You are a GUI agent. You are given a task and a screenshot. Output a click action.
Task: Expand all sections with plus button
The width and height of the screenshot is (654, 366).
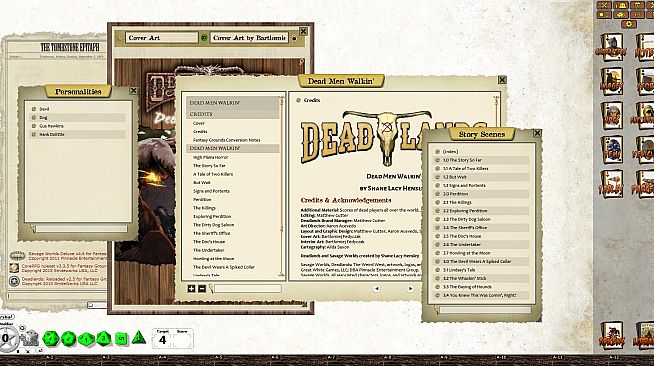(x=191, y=288)
